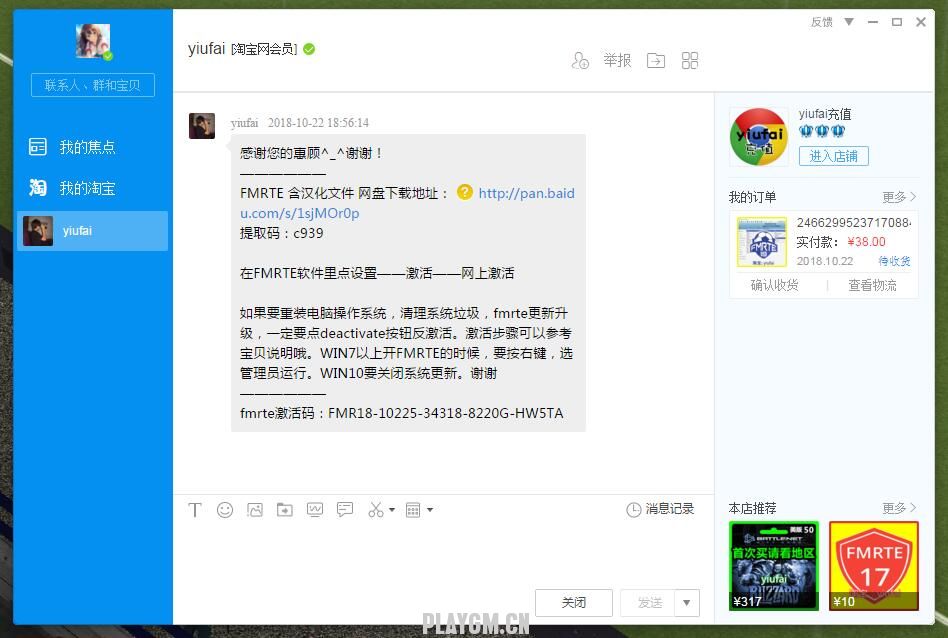This screenshot has width=948, height=638.
Task: Click the fmrte激活码 activation code line
Action: pyautogui.click(x=402, y=413)
